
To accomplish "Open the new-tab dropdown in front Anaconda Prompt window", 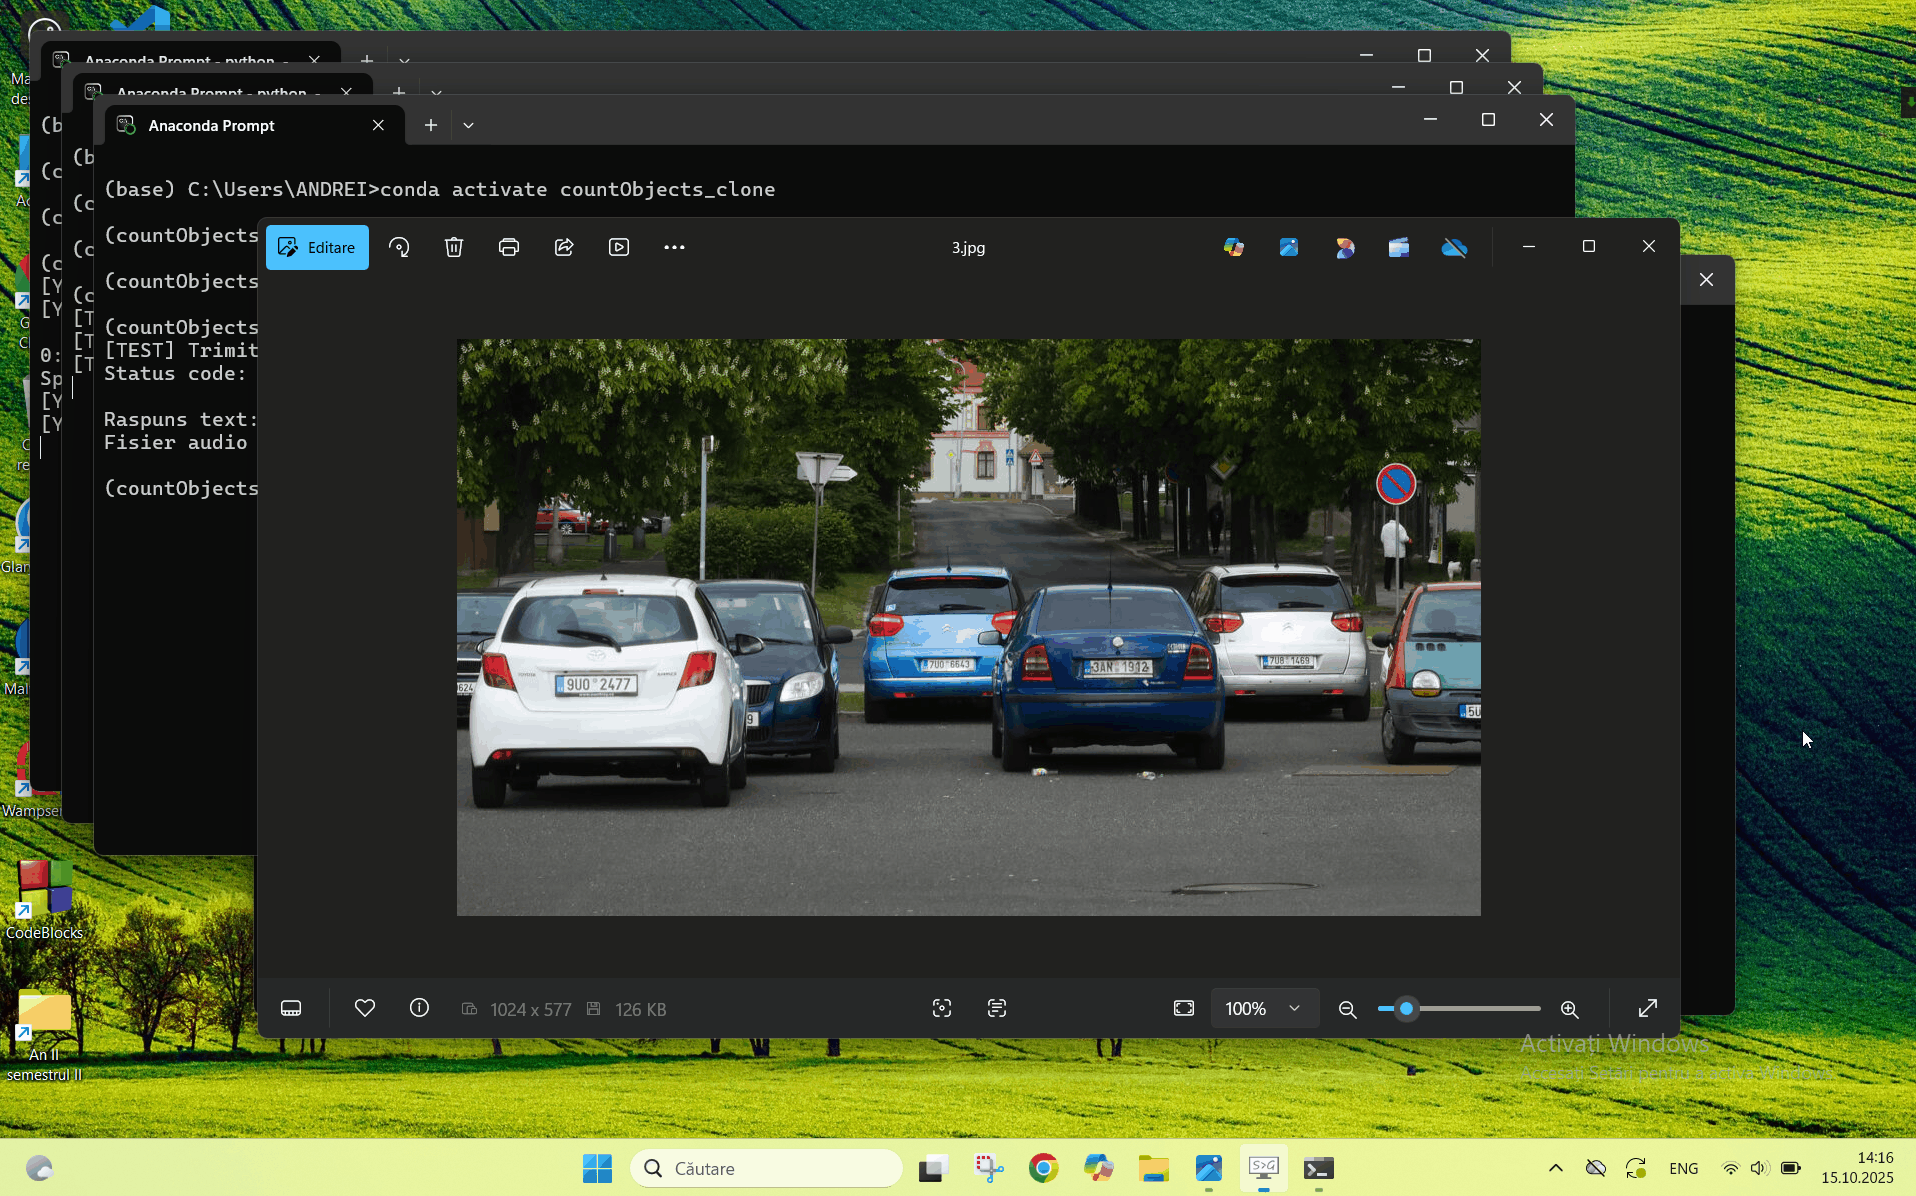I will point(468,125).
